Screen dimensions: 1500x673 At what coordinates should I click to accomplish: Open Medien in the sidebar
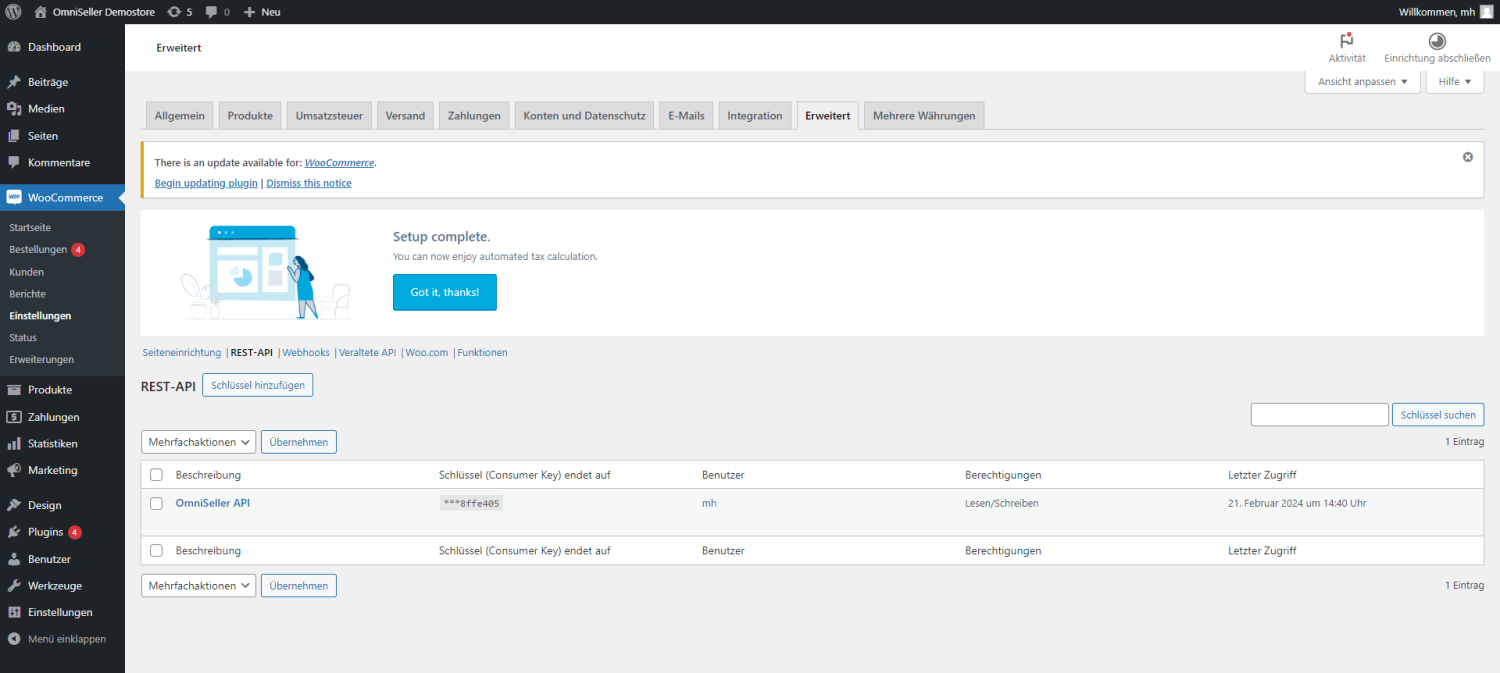click(46, 109)
